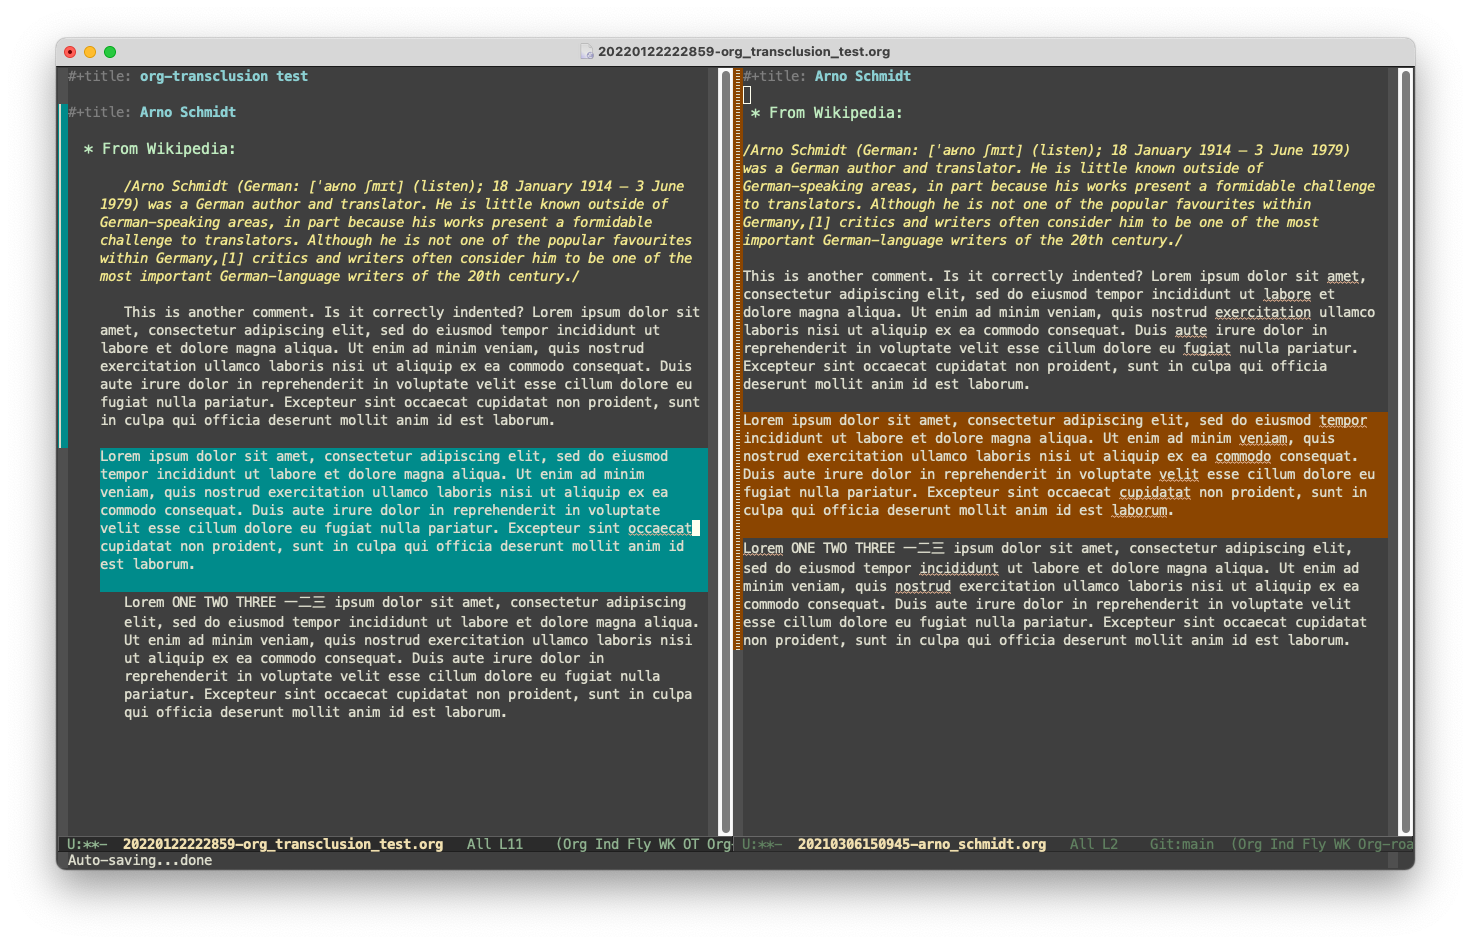
Task: Click underlined 'tempor' in the orange block
Action: (1343, 420)
